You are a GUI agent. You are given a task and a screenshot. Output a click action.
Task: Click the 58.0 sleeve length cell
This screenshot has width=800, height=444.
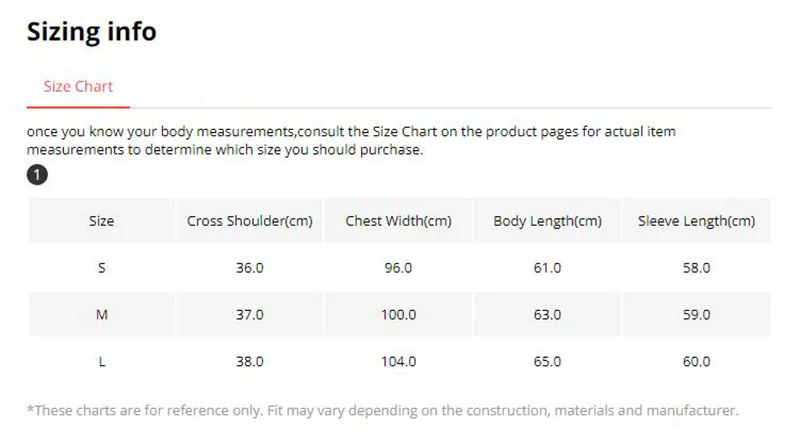(x=696, y=267)
